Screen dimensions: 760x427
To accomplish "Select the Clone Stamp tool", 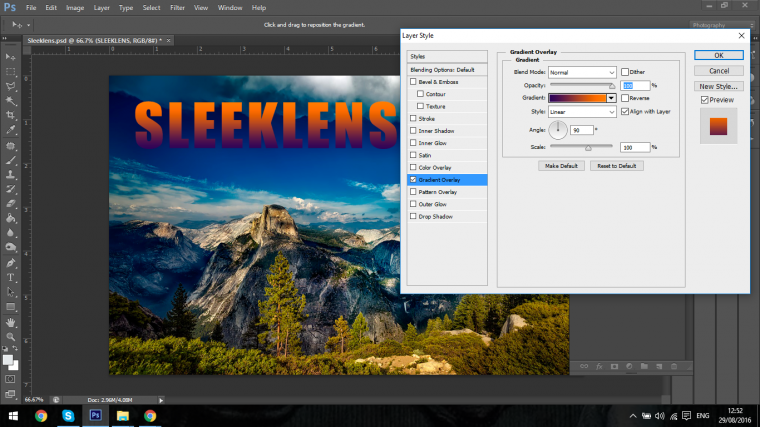I will [10, 174].
